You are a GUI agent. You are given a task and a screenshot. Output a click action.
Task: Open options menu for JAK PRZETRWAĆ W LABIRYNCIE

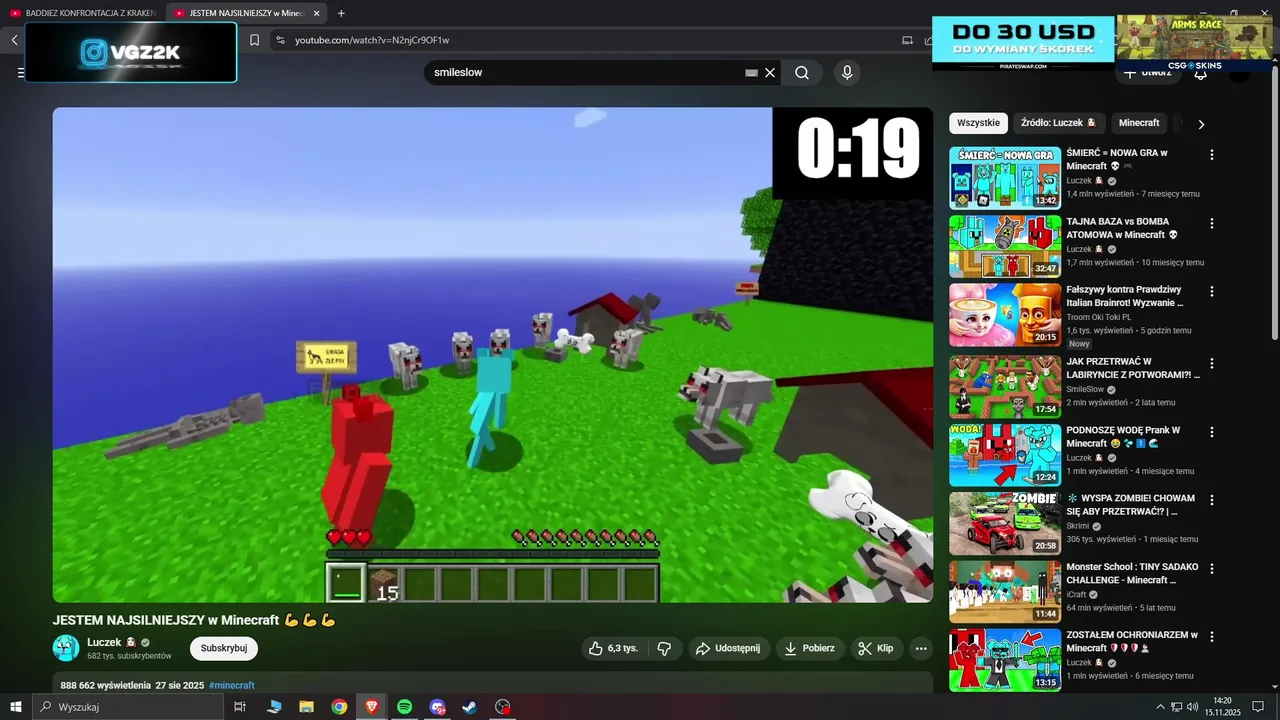coord(1212,363)
